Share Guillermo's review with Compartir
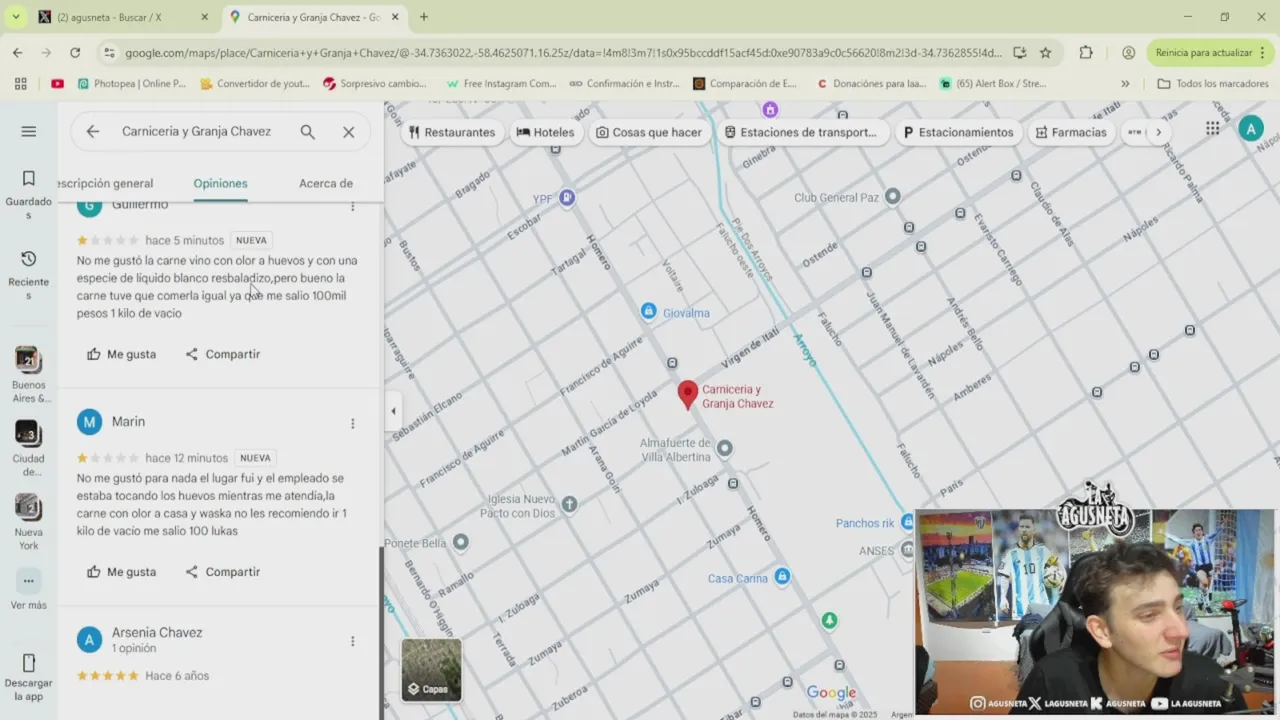Viewport: 1280px width, 720px height. (x=222, y=354)
